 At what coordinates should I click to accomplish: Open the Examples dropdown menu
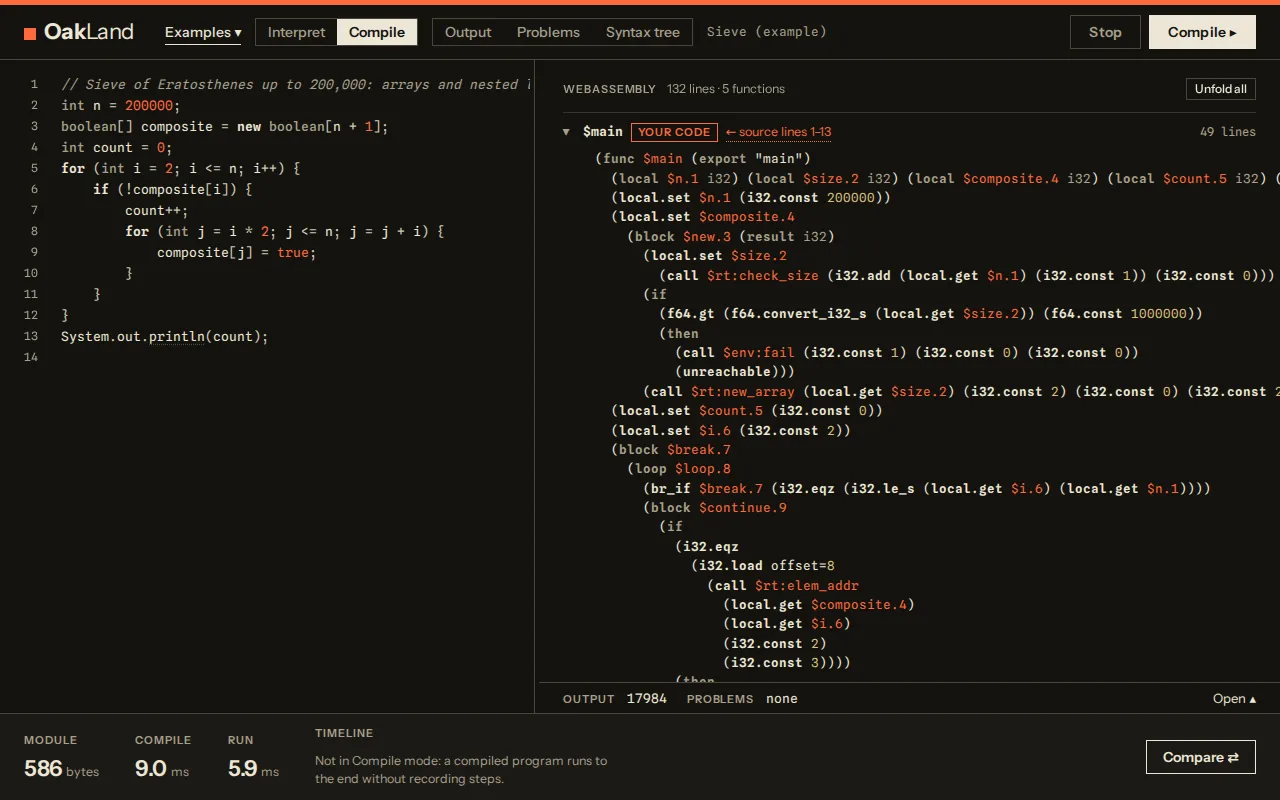click(203, 32)
